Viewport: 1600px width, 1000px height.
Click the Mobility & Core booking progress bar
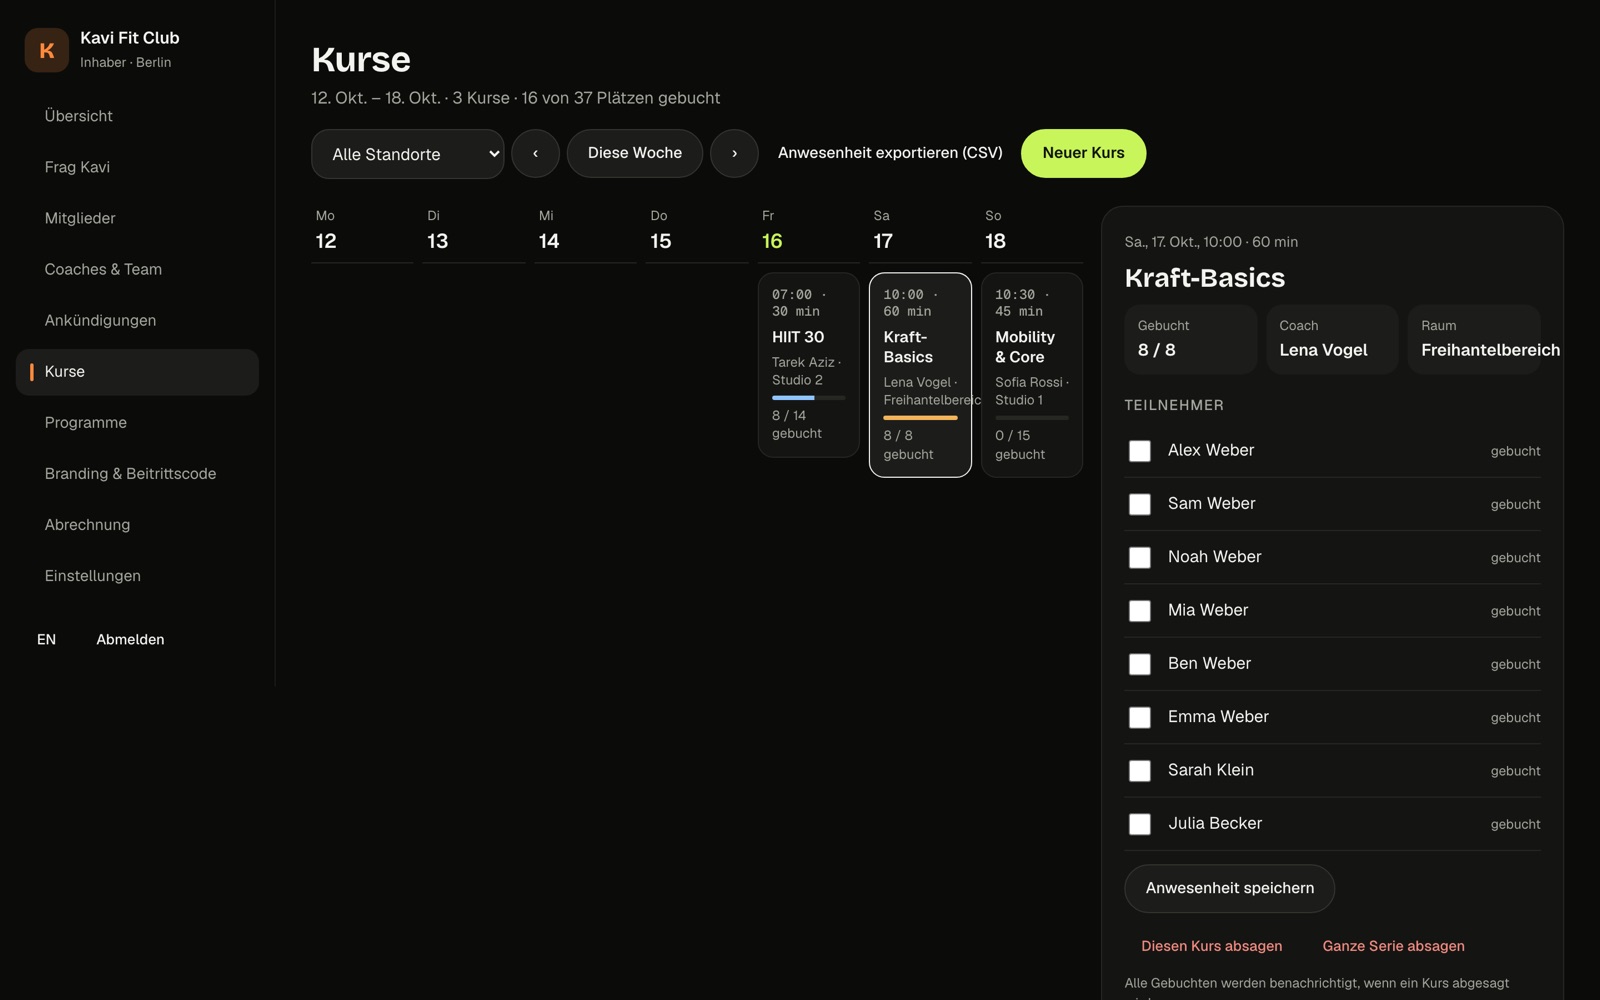pyautogui.click(x=1032, y=418)
